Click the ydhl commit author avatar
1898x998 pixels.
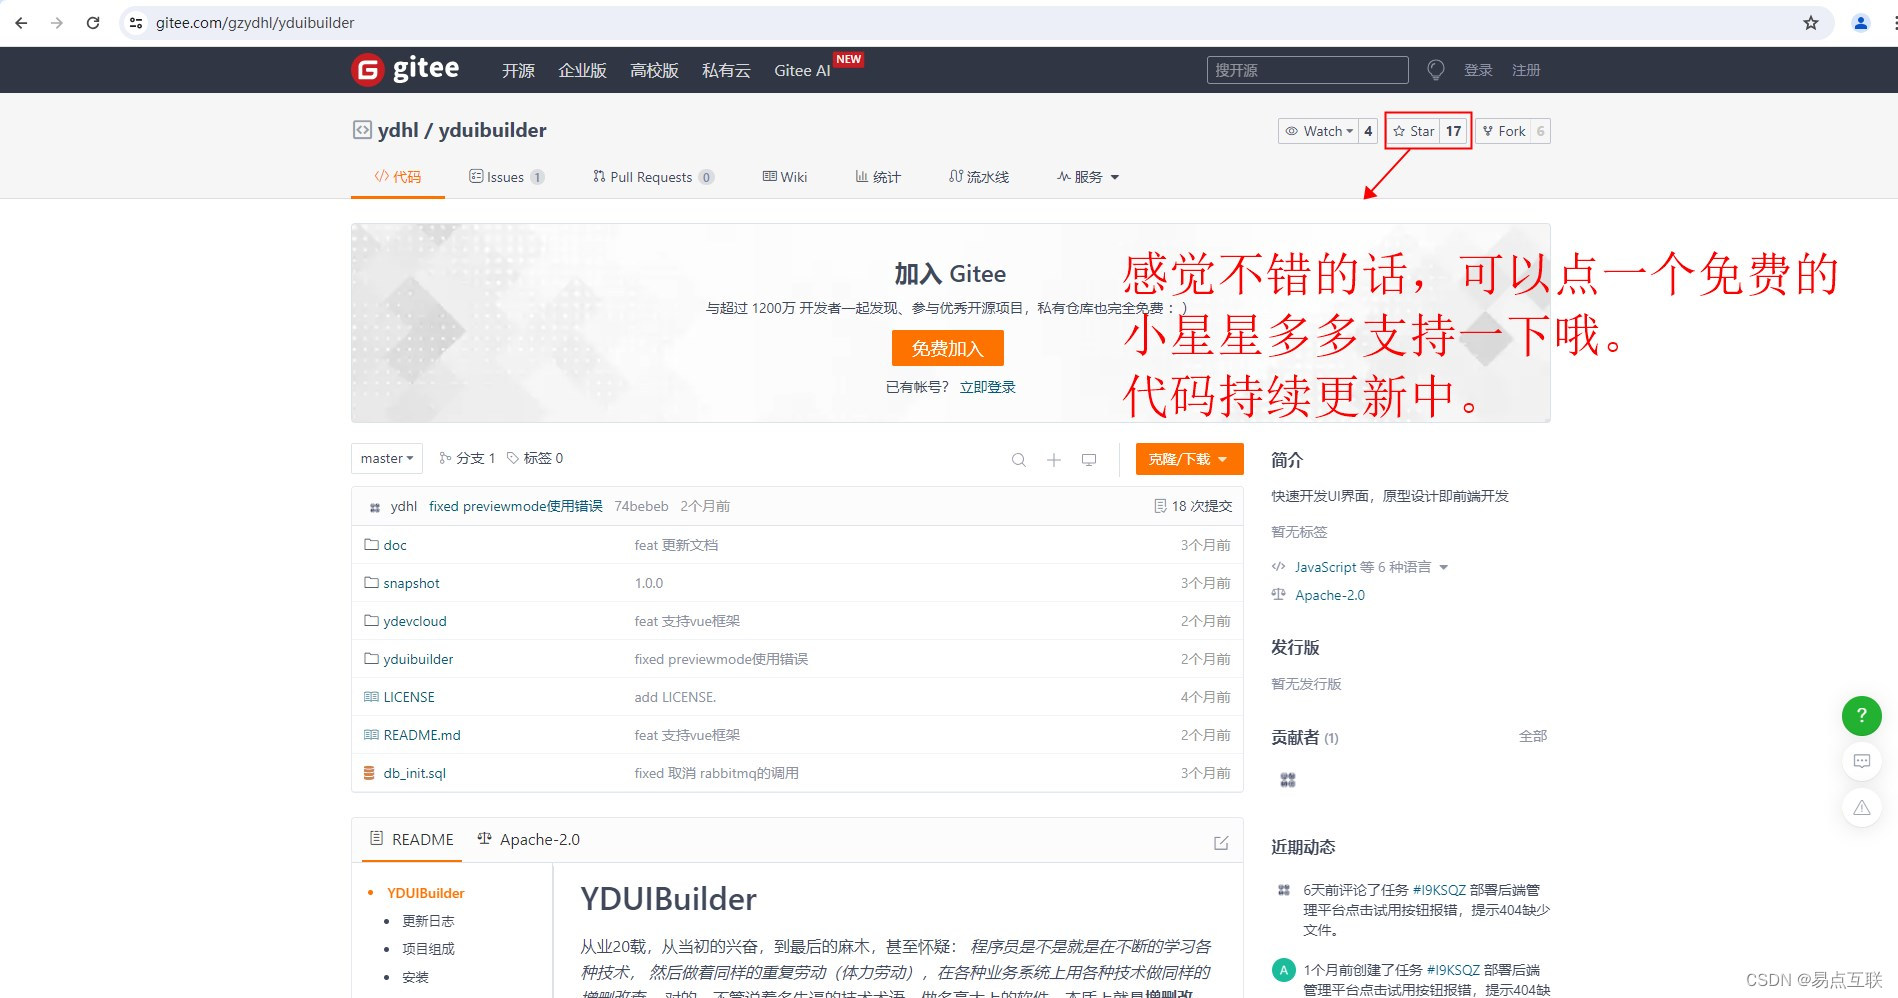point(375,507)
